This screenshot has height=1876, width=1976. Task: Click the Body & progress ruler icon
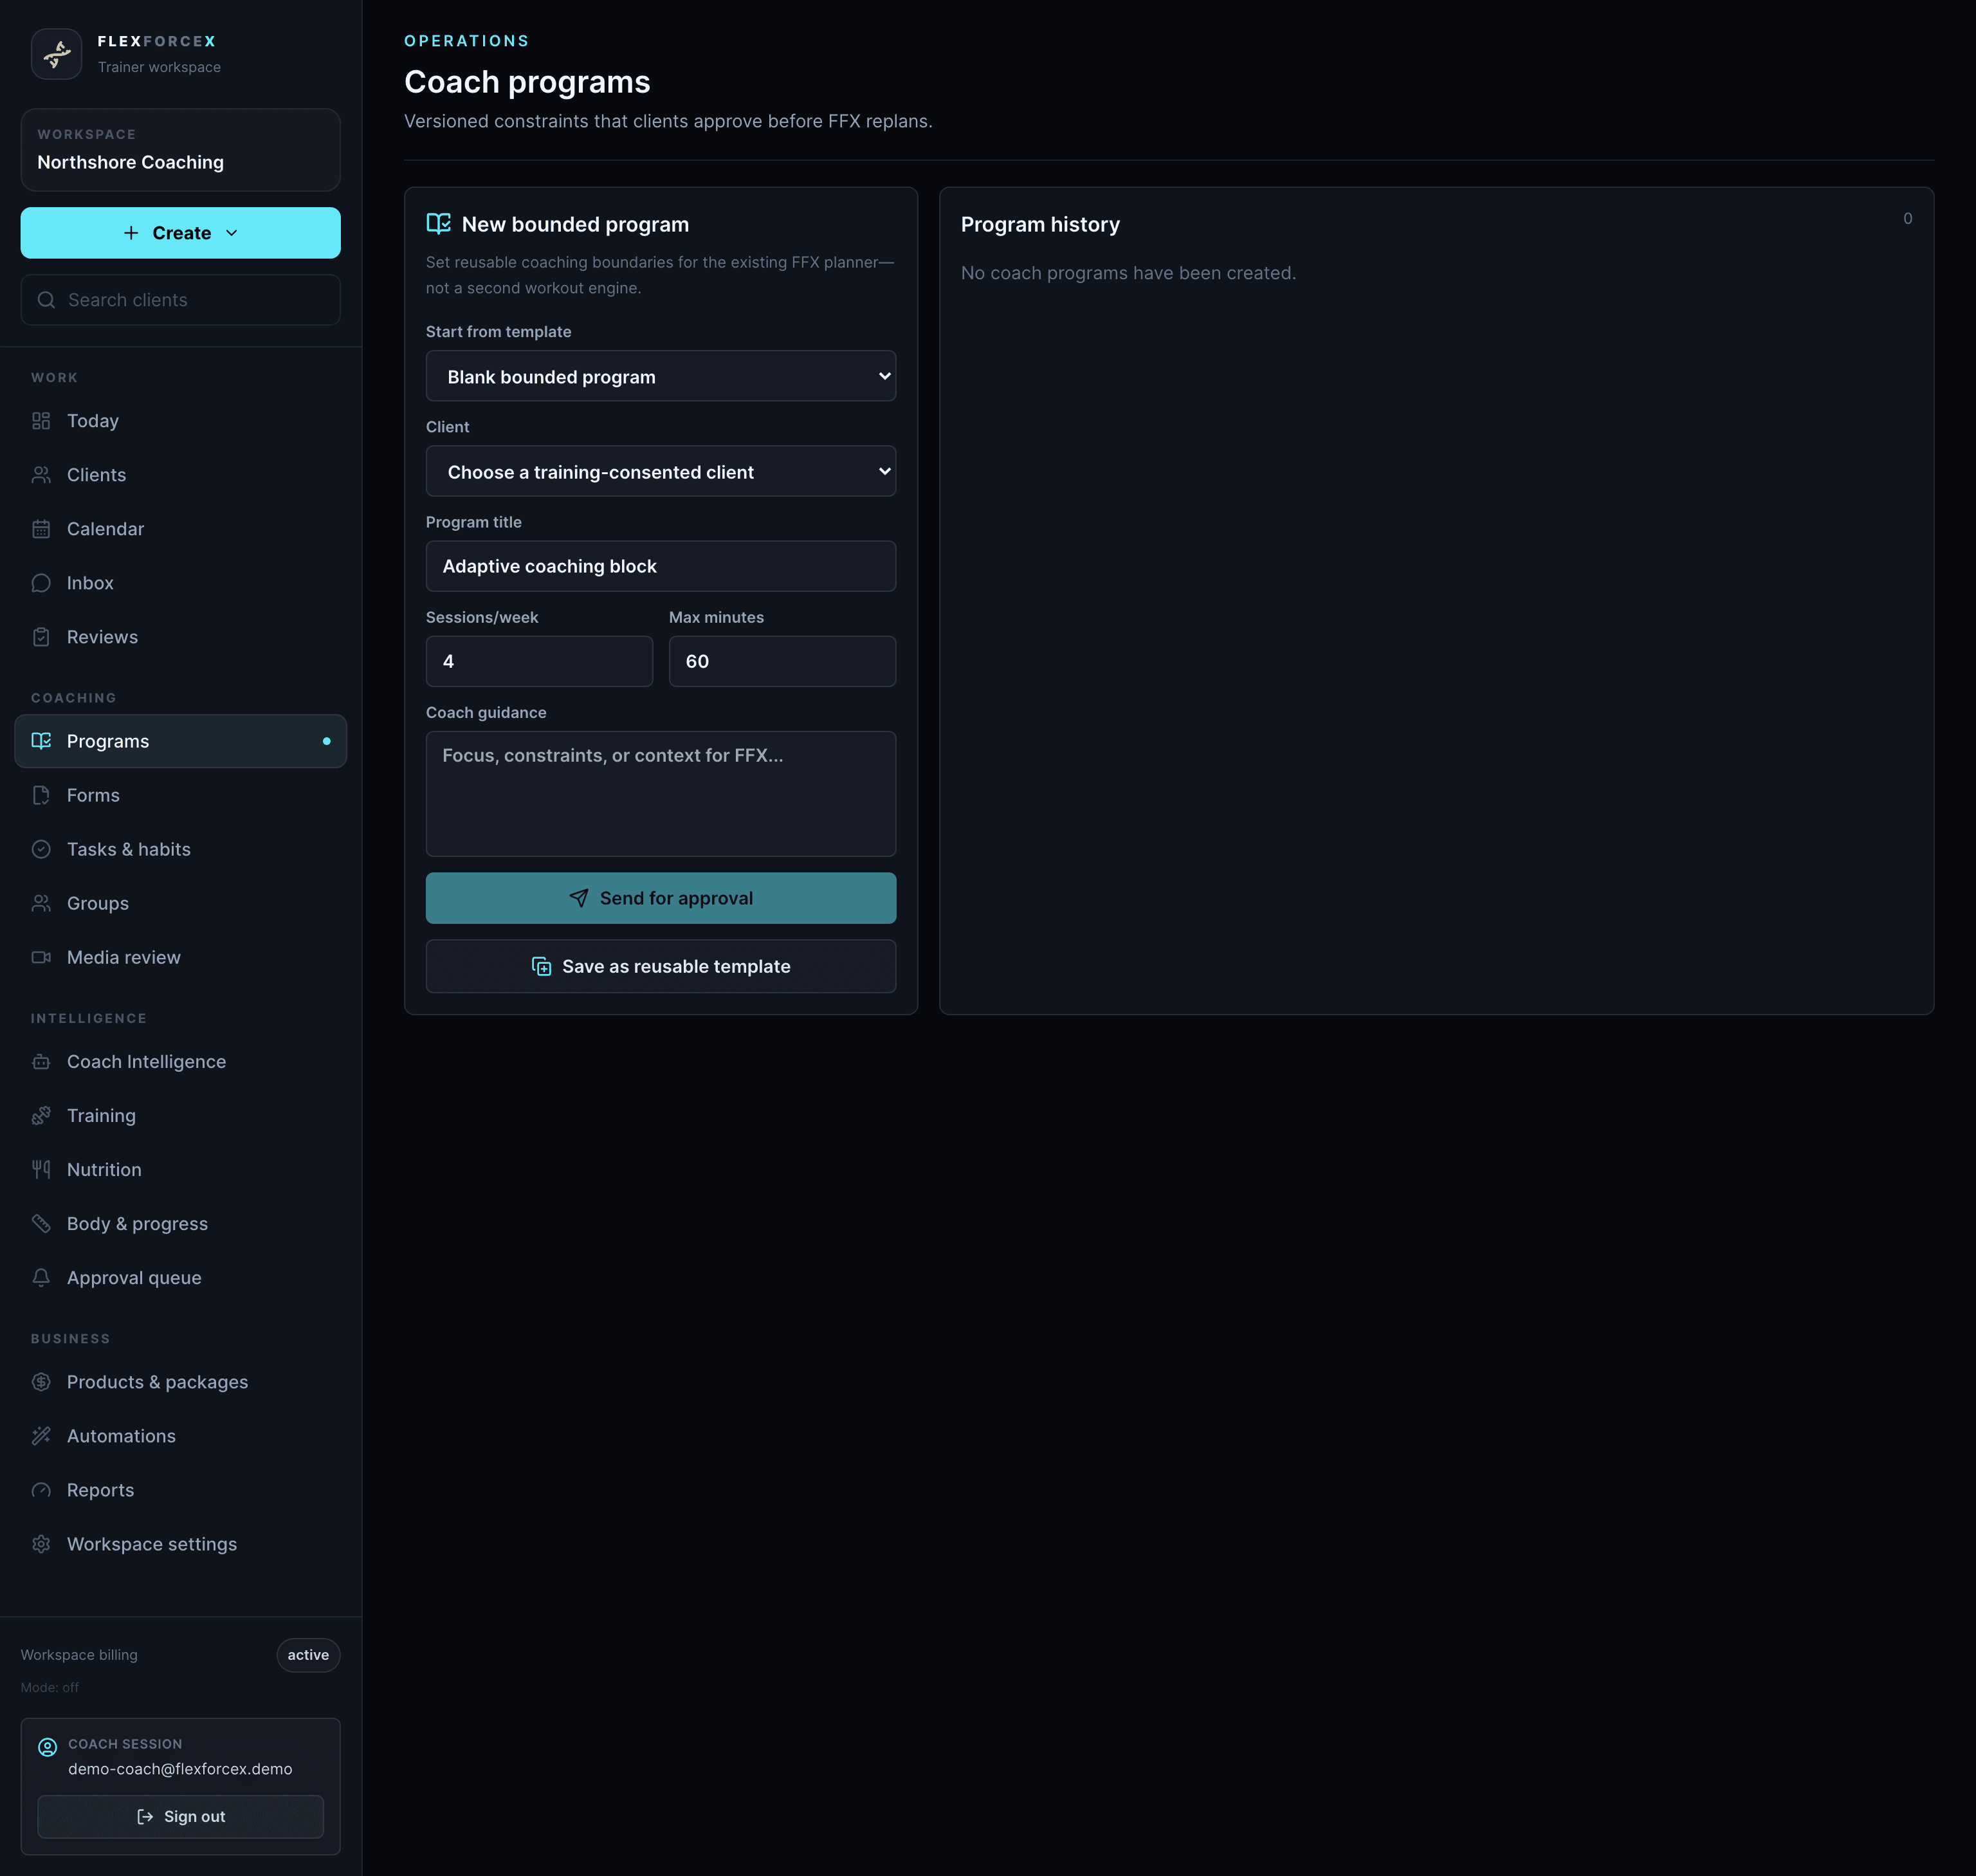tap(41, 1224)
